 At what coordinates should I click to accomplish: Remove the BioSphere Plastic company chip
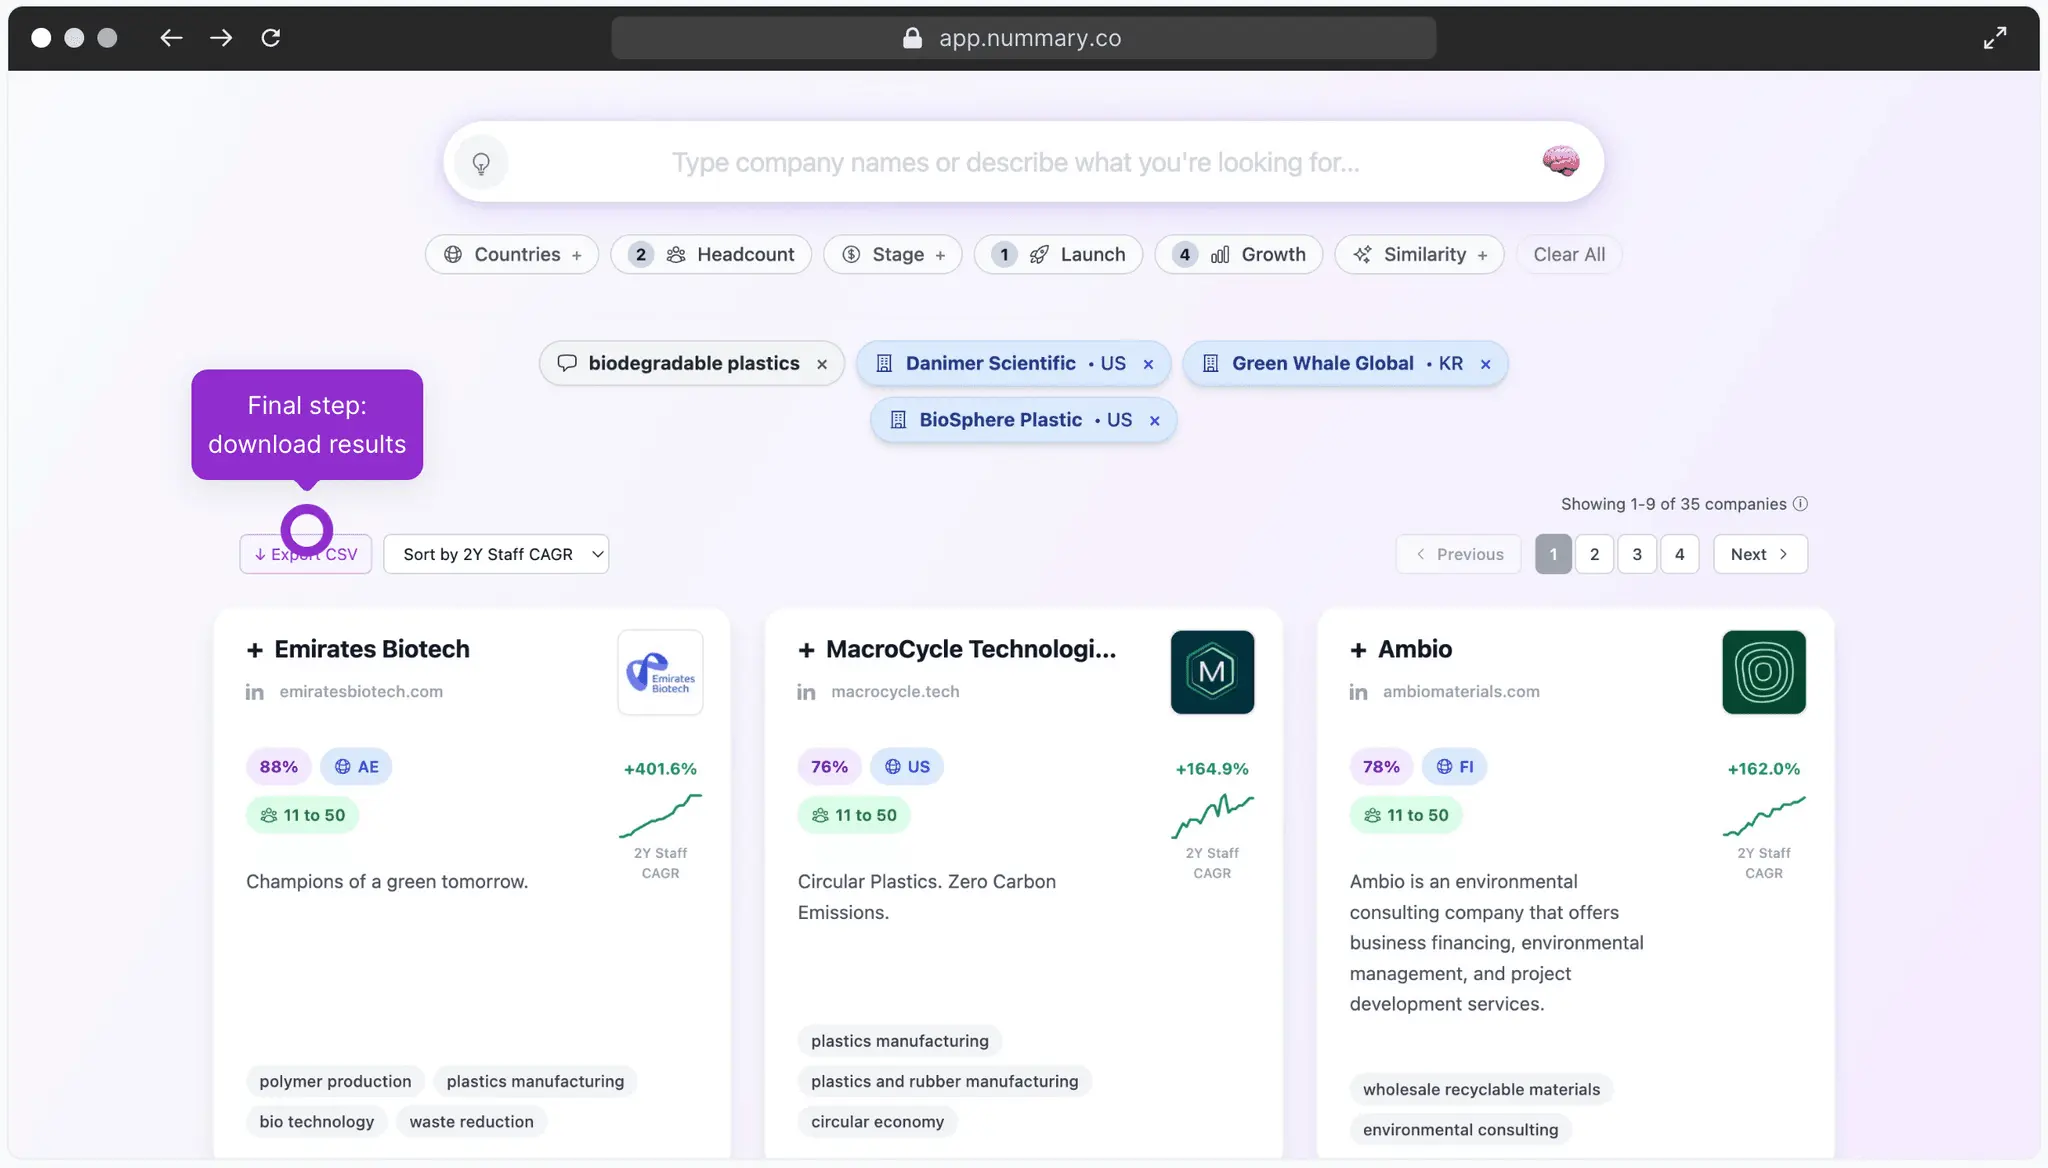coord(1154,421)
